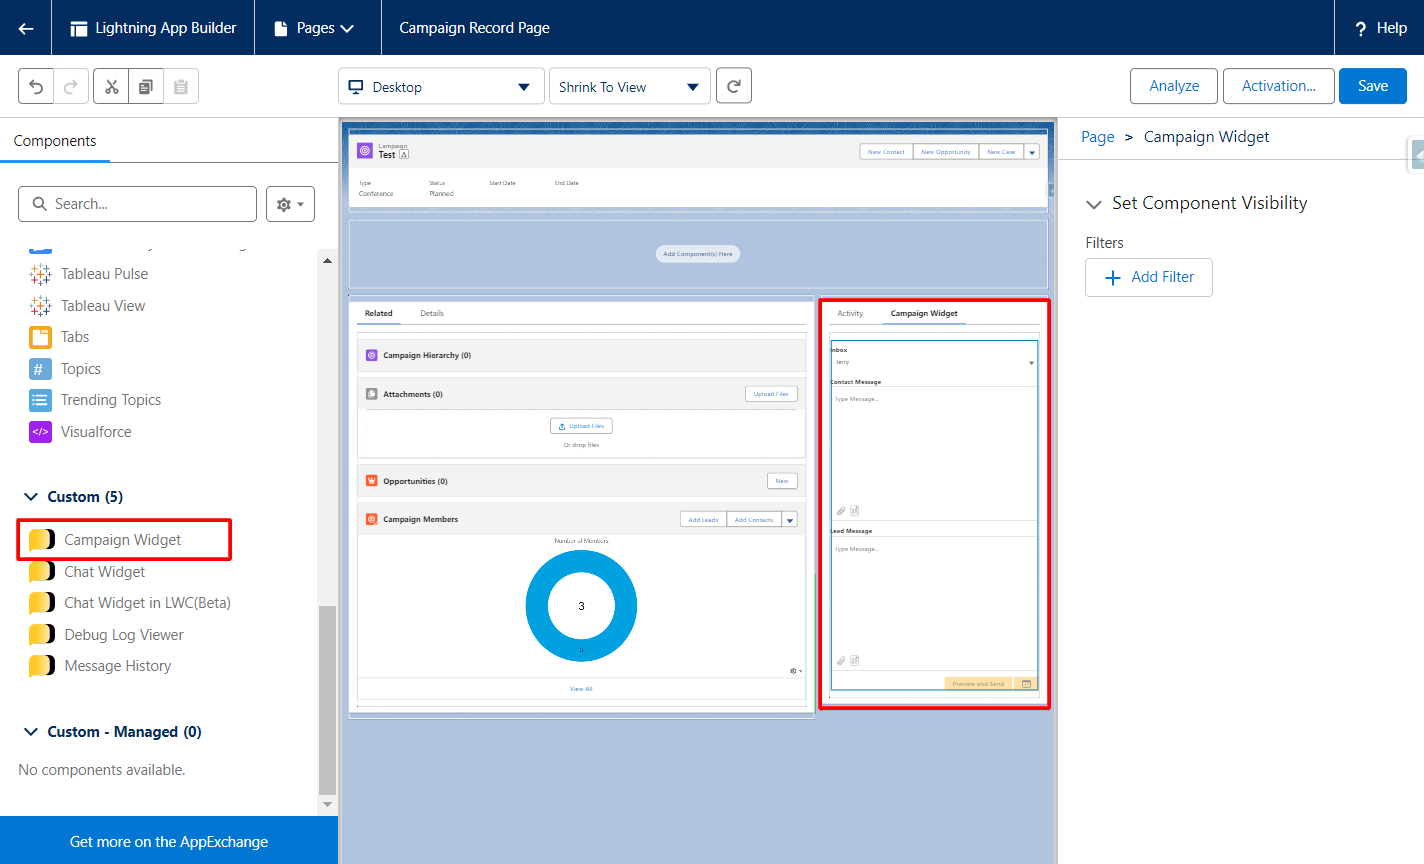Select the Components tab
The height and width of the screenshot is (864, 1424).
pyautogui.click(x=55, y=141)
